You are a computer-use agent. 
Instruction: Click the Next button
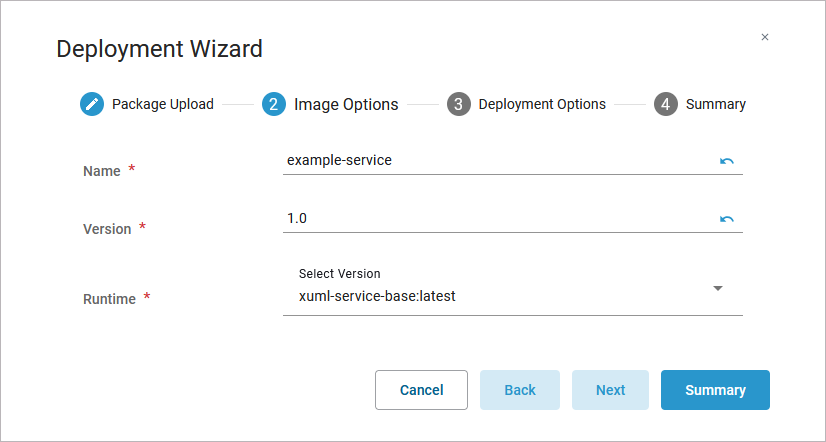click(x=610, y=390)
